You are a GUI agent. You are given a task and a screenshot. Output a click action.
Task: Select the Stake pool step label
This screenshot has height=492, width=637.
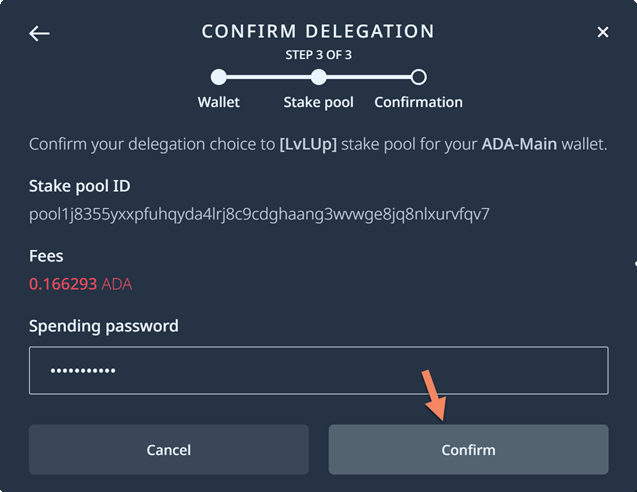tap(318, 102)
